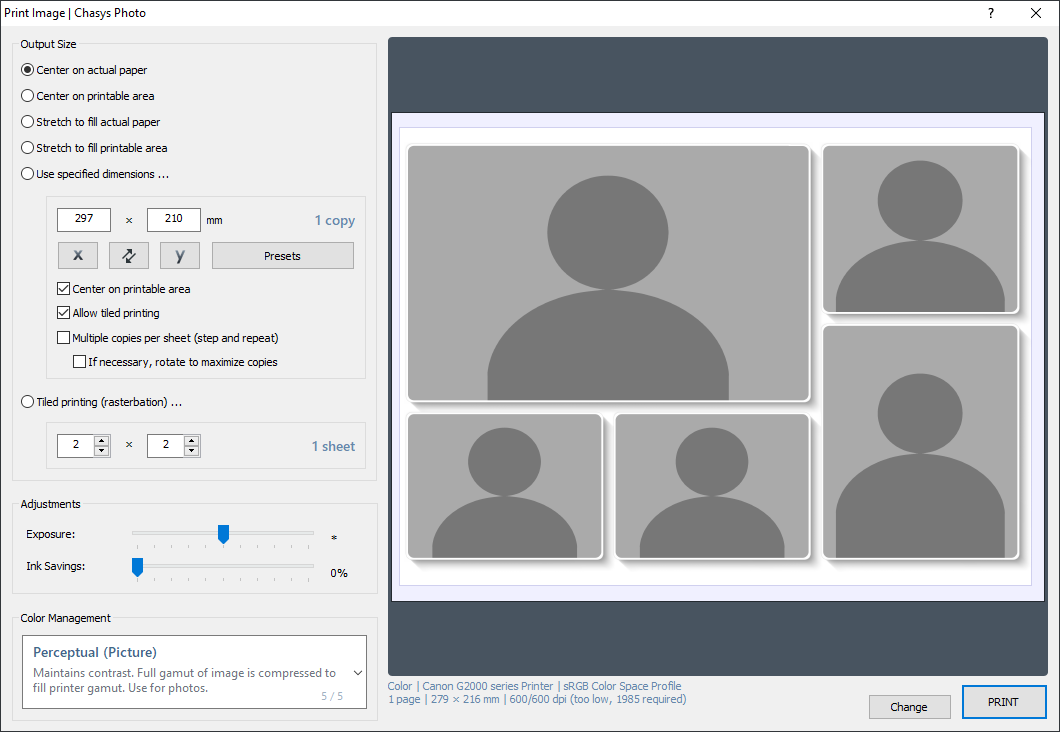Click the Ink Savings slider handle
Viewport: 1060px width, 732px height.
[138, 567]
